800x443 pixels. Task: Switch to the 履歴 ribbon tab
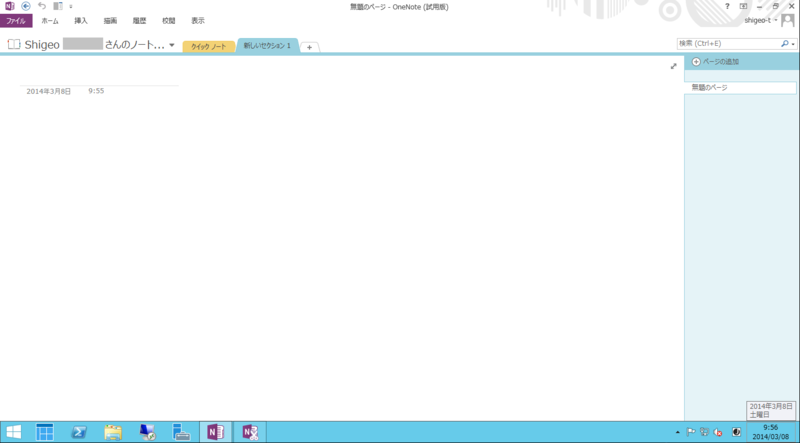139,21
